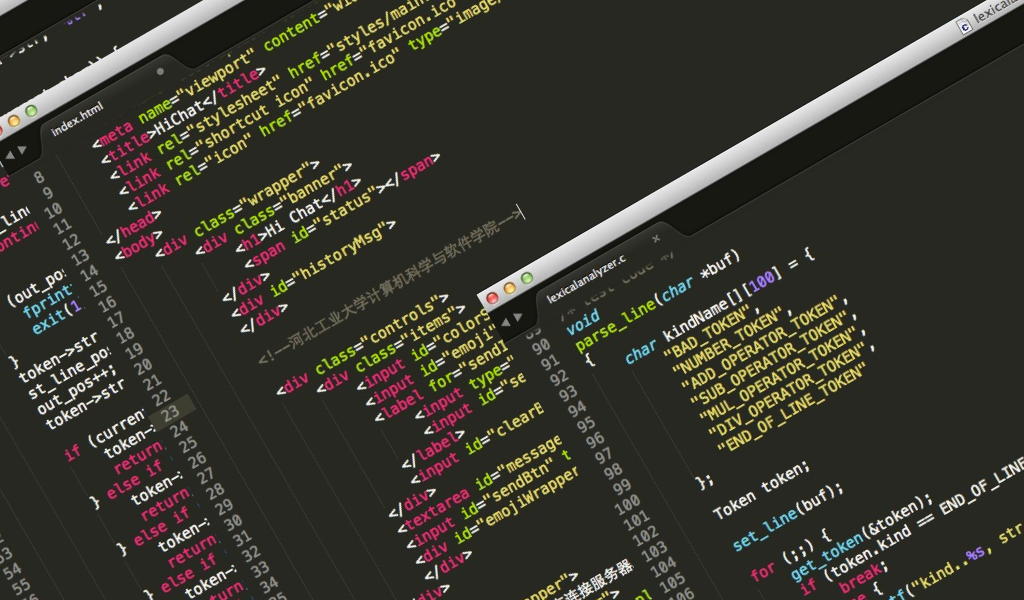Click the "message id value on textarea line
This screenshot has height=600, width=1024.
(528, 455)
